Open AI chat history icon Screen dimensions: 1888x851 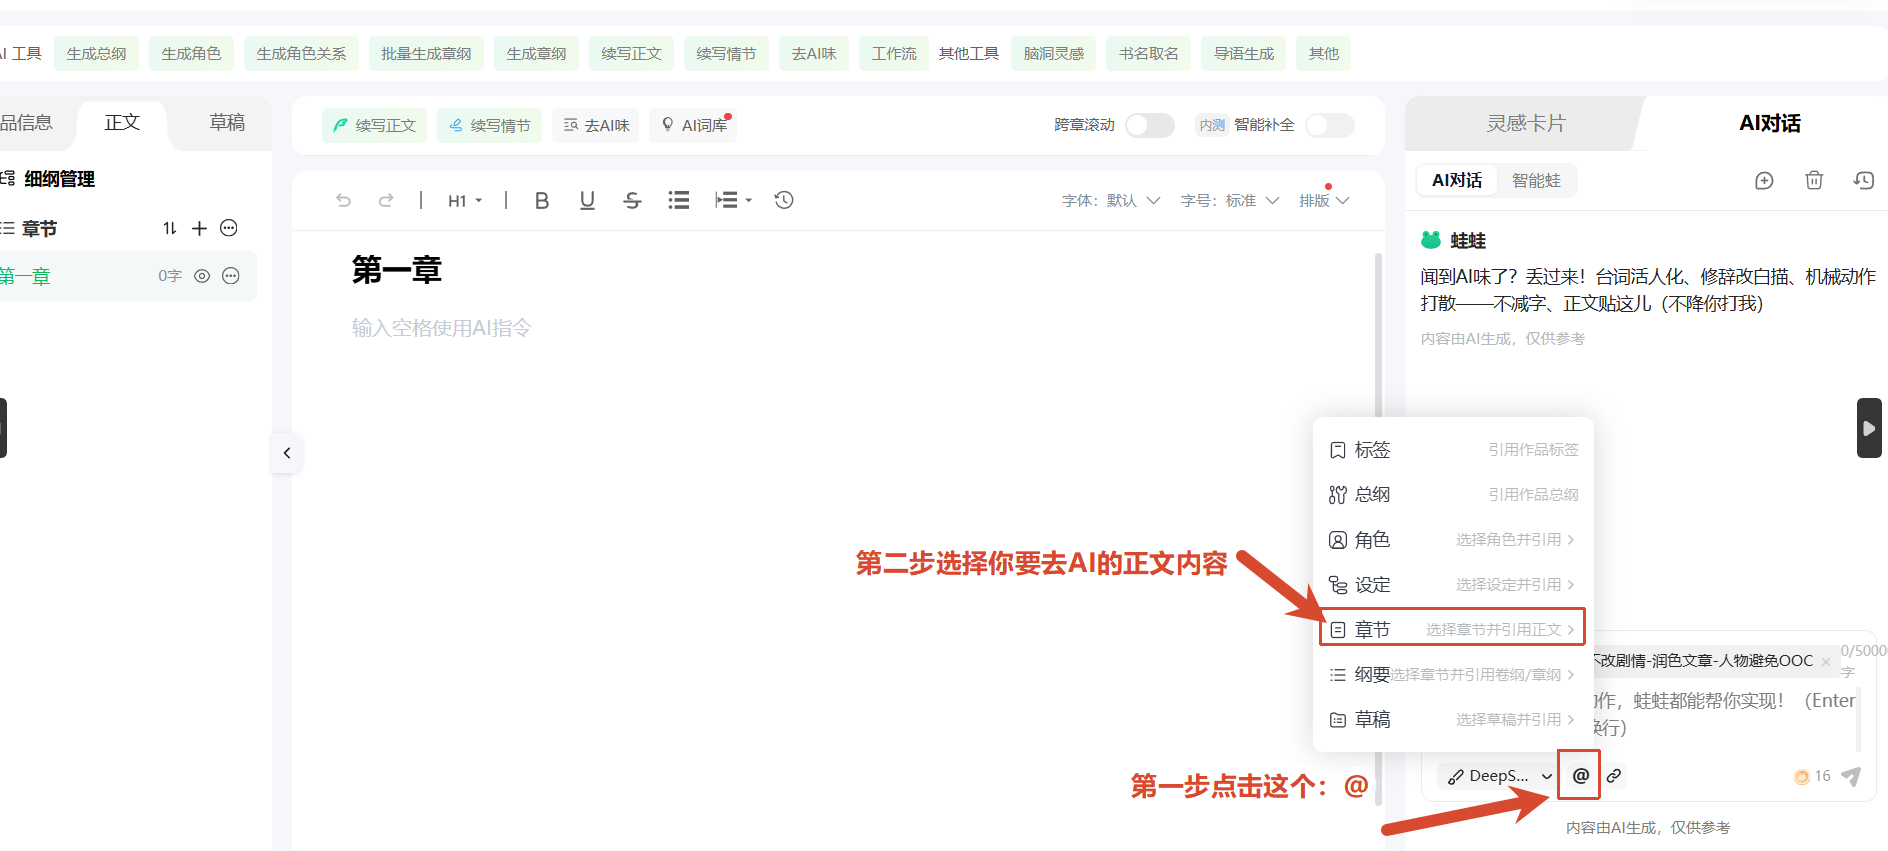click(x=1864, y=180)
